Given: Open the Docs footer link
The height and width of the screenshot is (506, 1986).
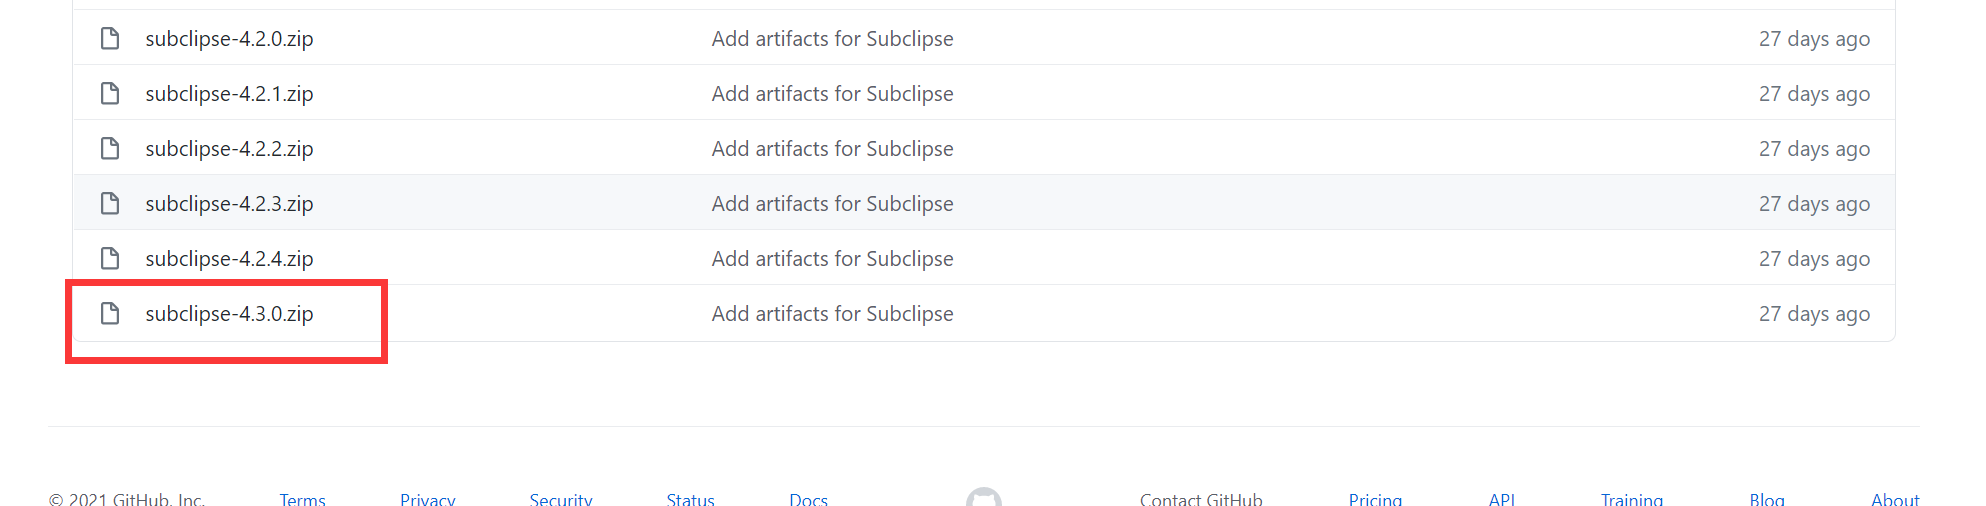Looking at the screenshot, I should point(808,499).
